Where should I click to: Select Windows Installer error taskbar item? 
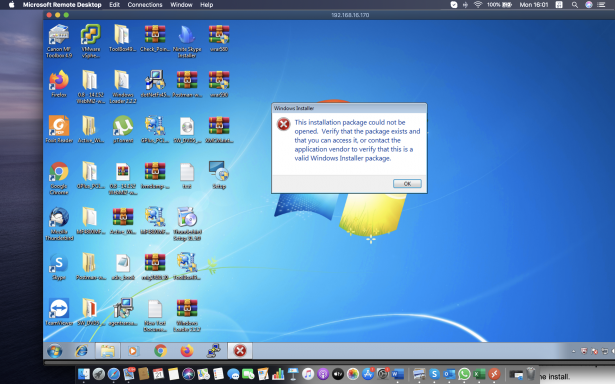(240, 351)
